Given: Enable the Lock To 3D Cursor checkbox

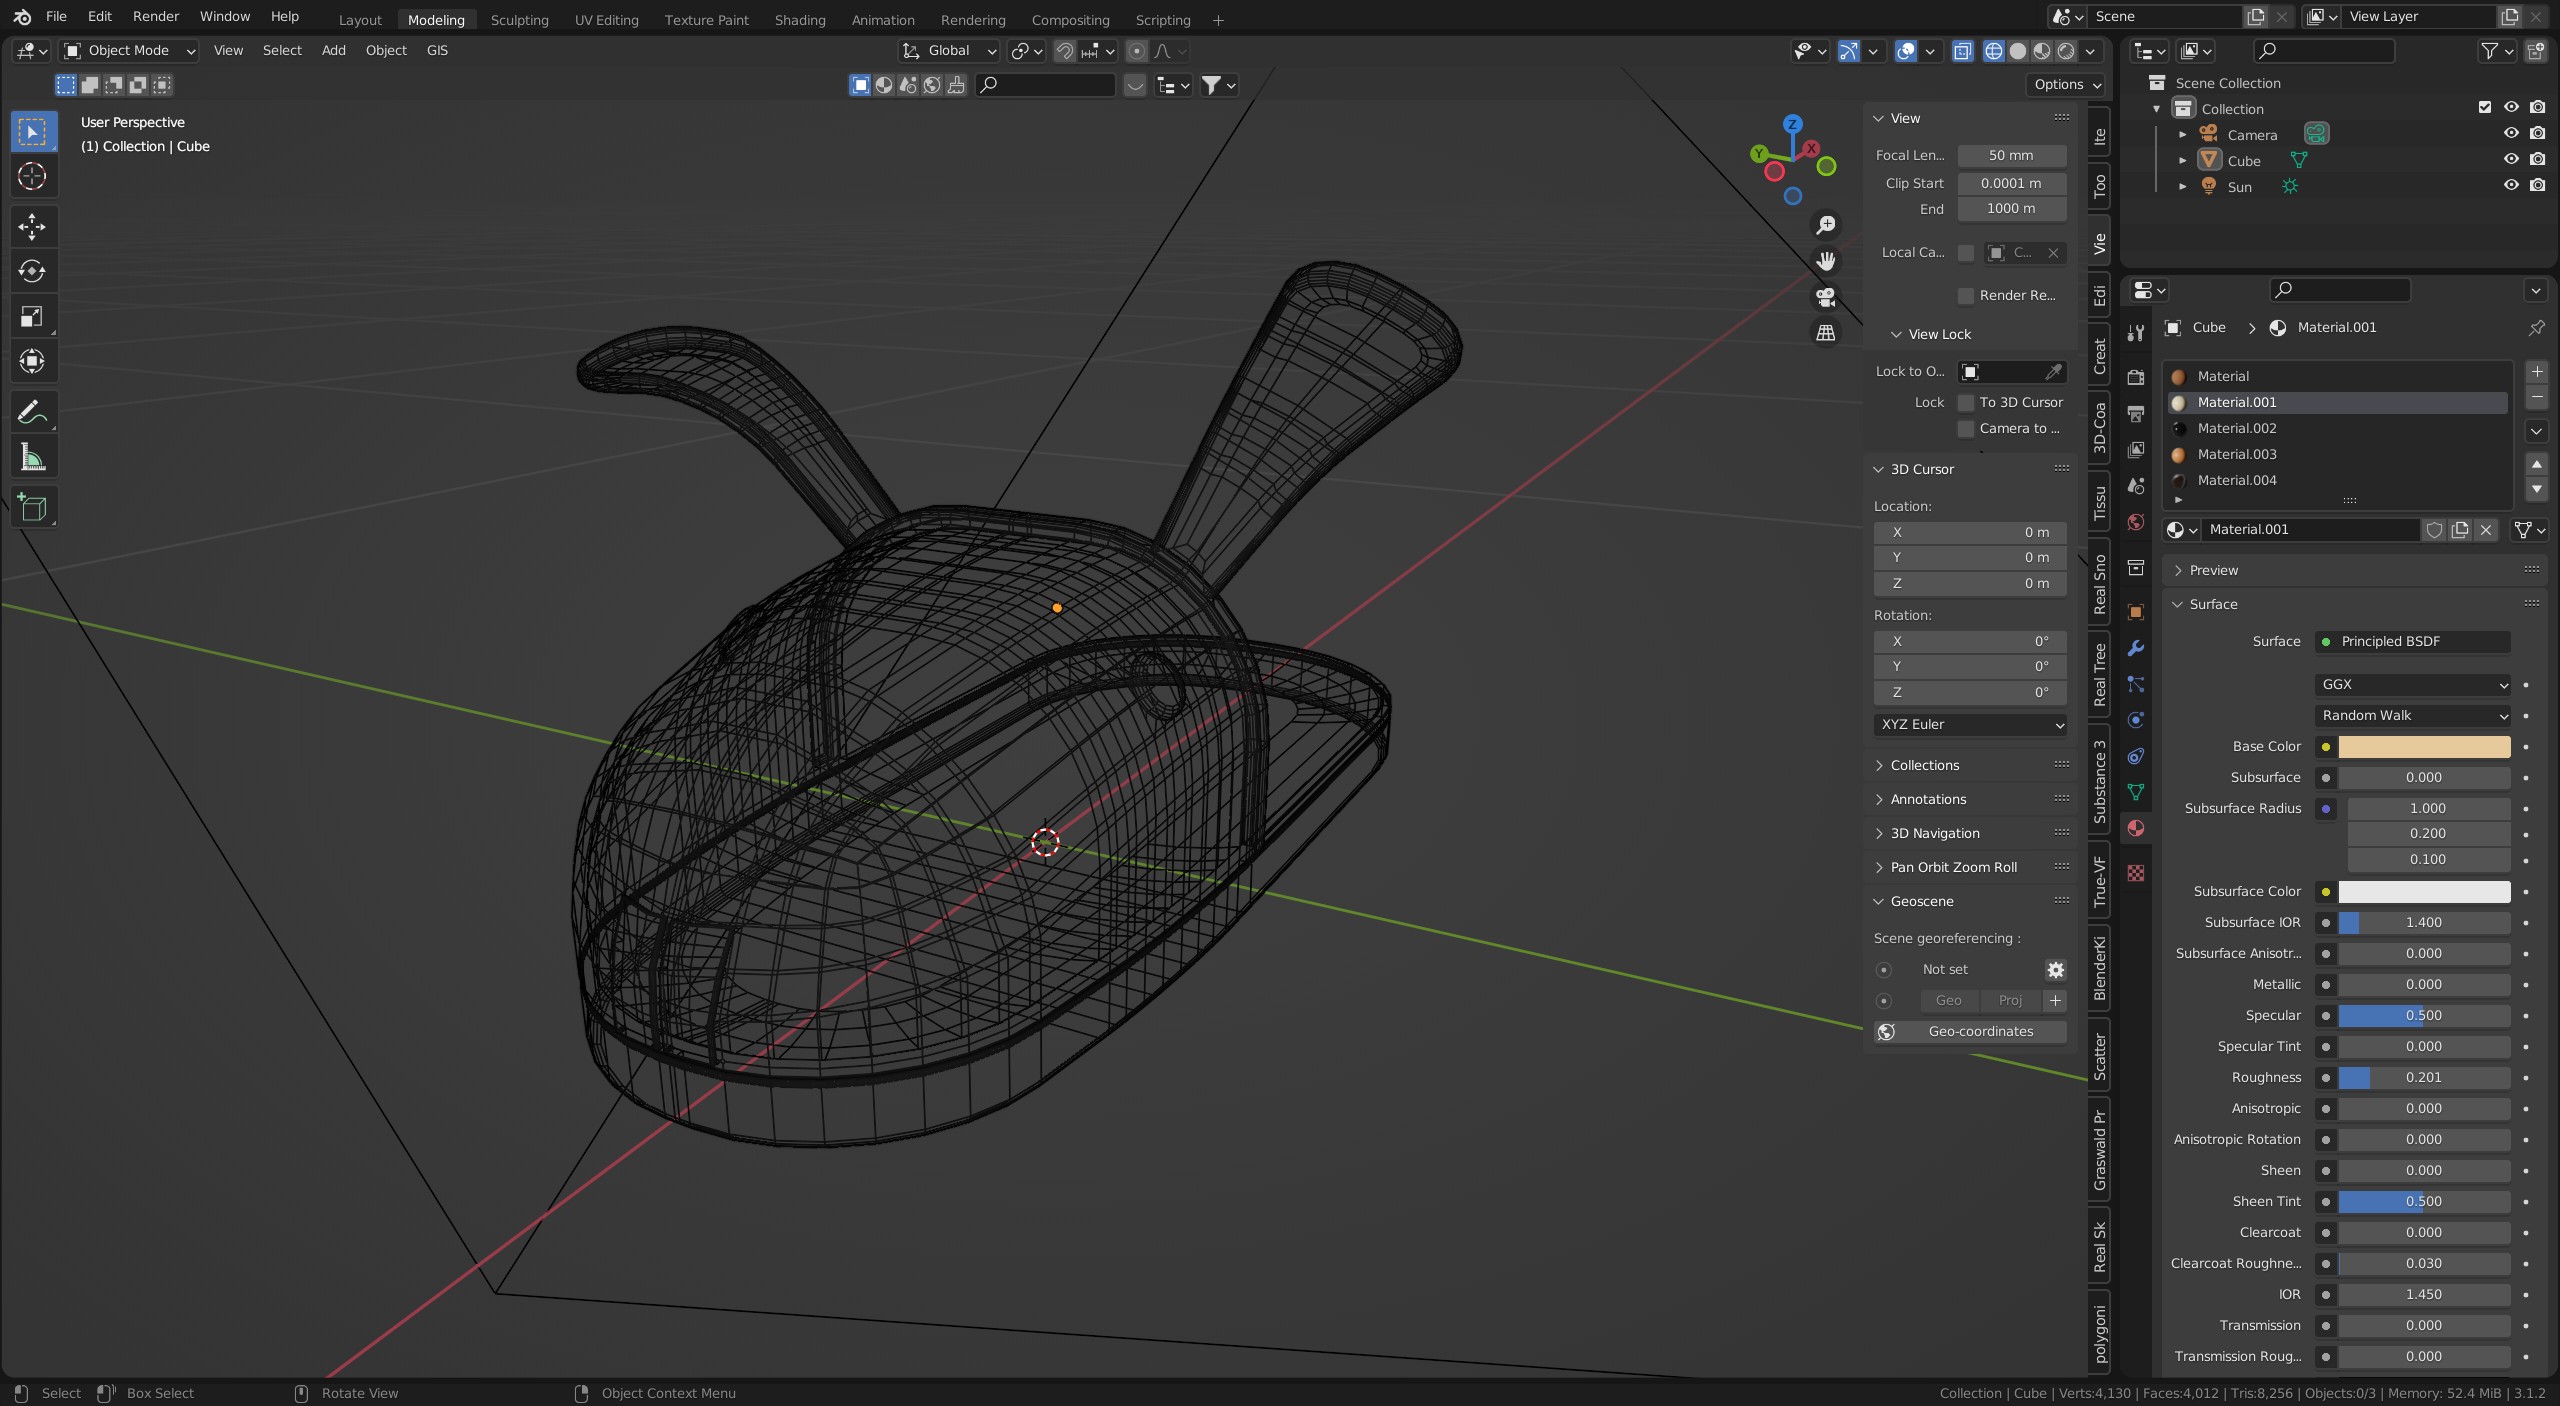Looking at the screenshot, I should [1966, 402].
